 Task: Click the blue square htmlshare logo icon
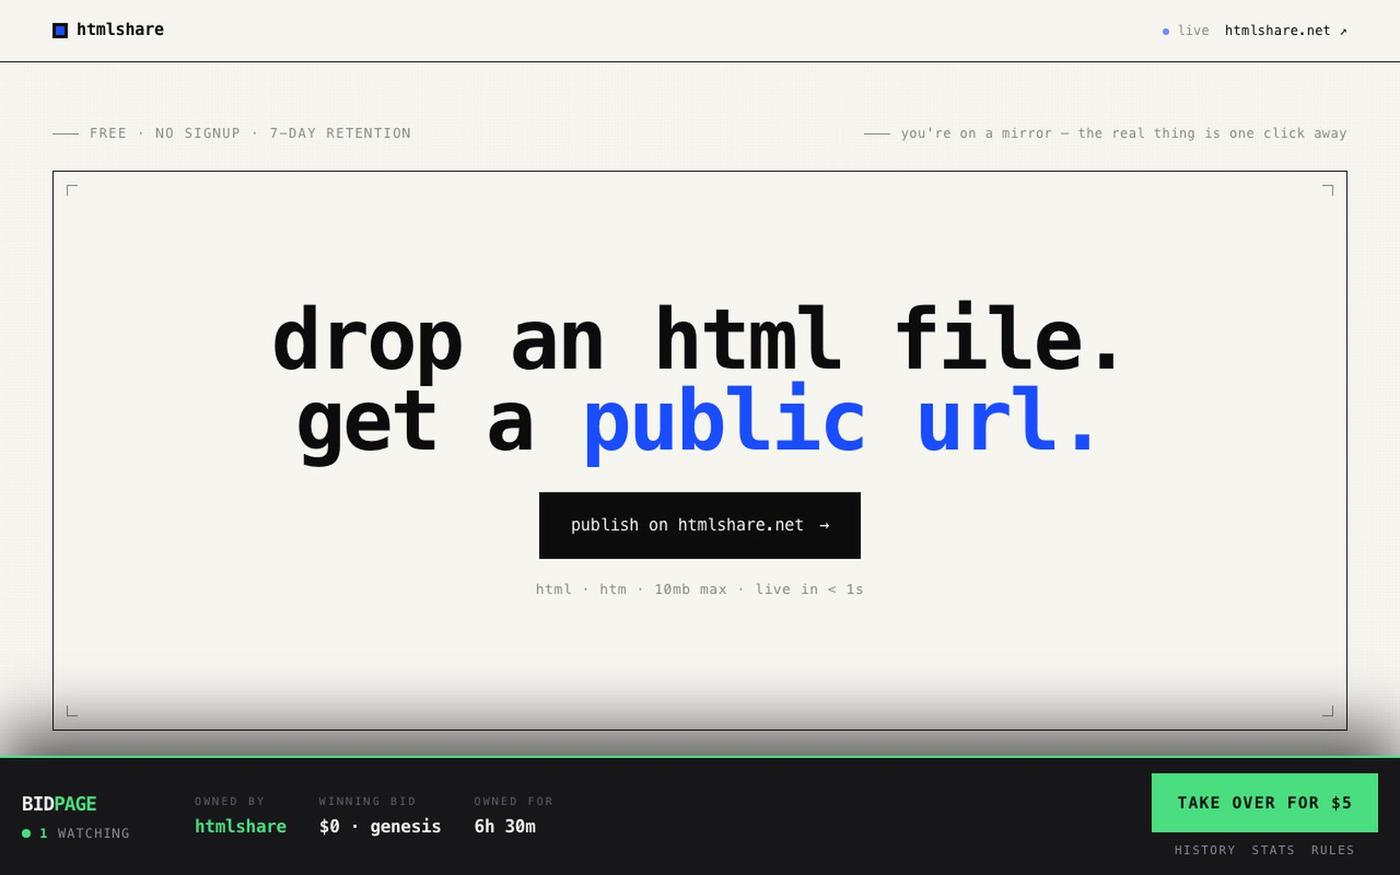pos(60,30)
